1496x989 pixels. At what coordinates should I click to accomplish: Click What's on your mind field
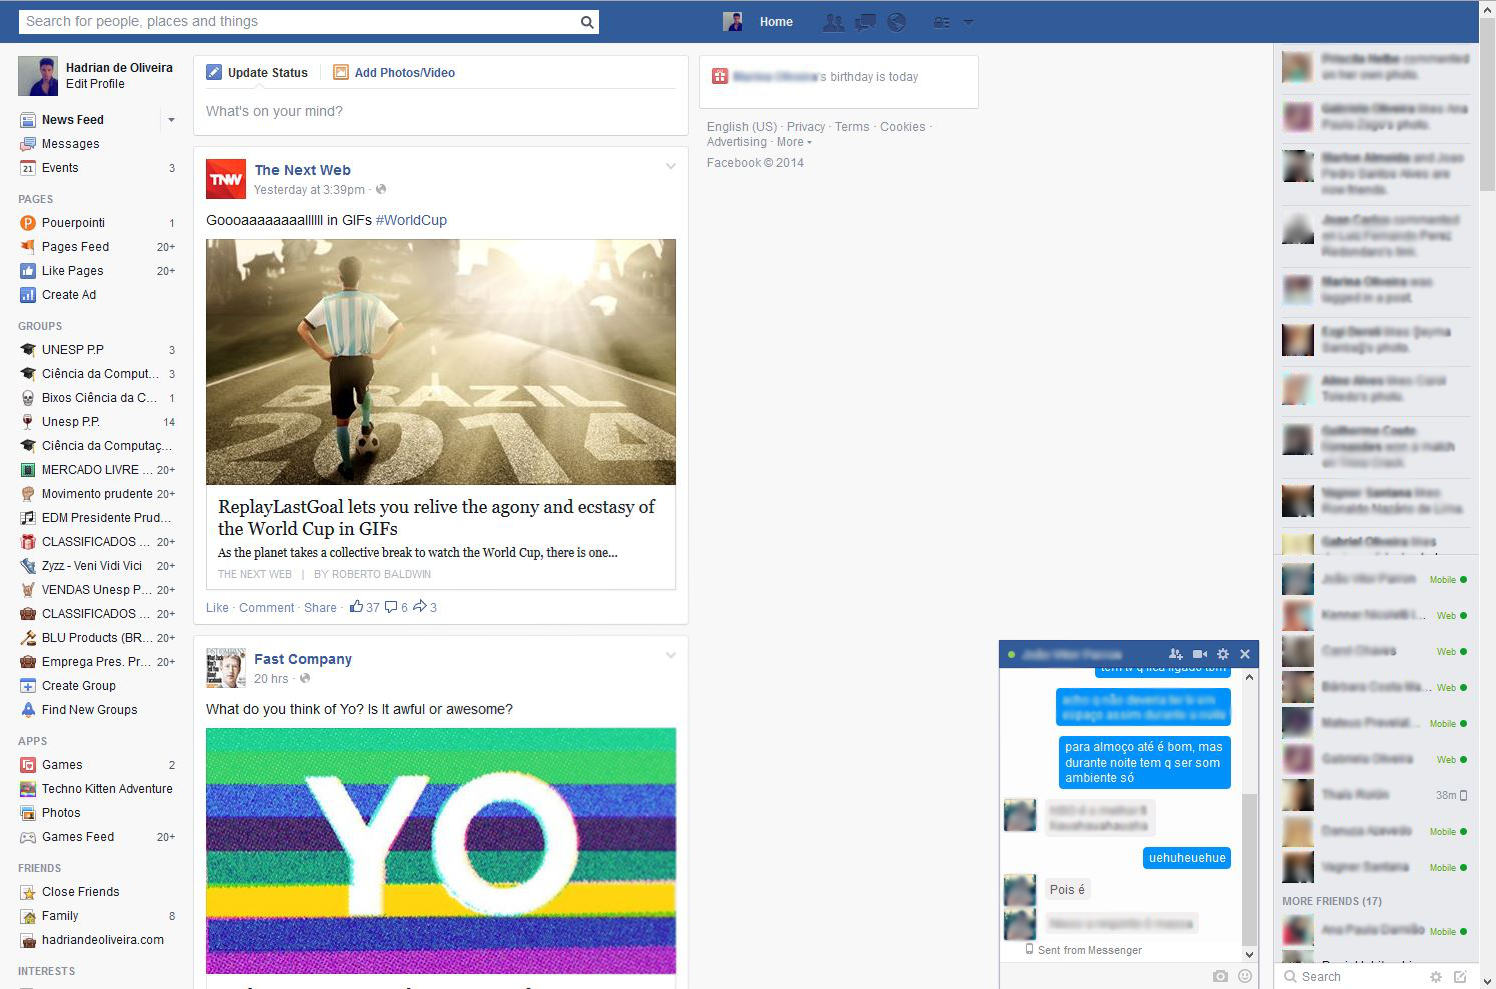coord(440,111)
